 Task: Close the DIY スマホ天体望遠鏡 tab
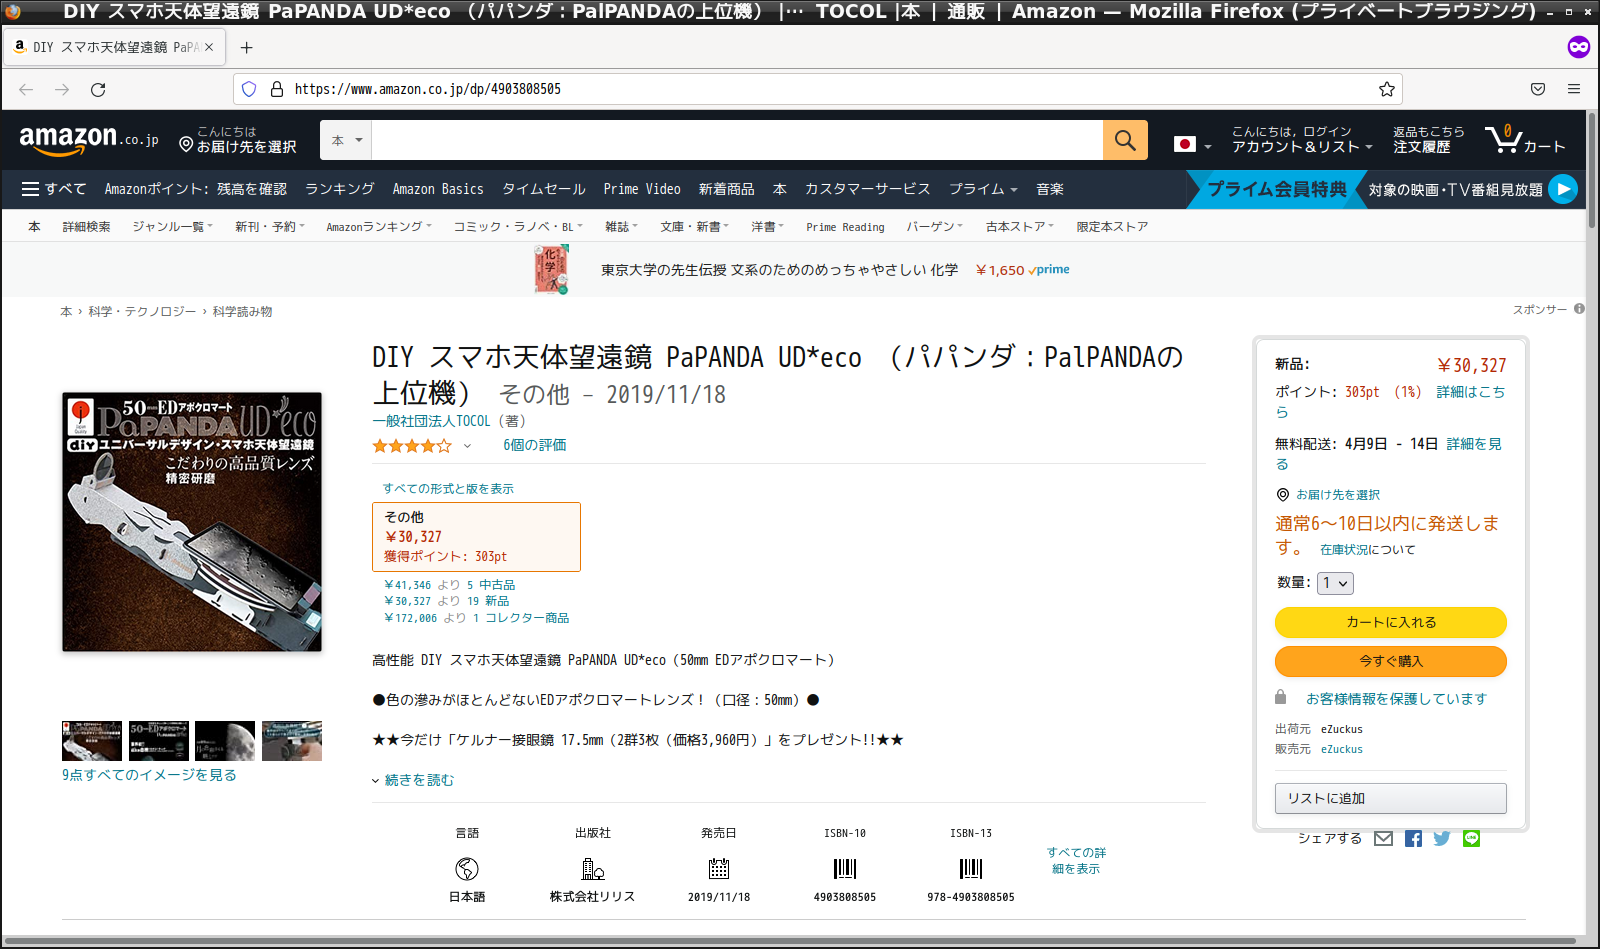[209, 47]
